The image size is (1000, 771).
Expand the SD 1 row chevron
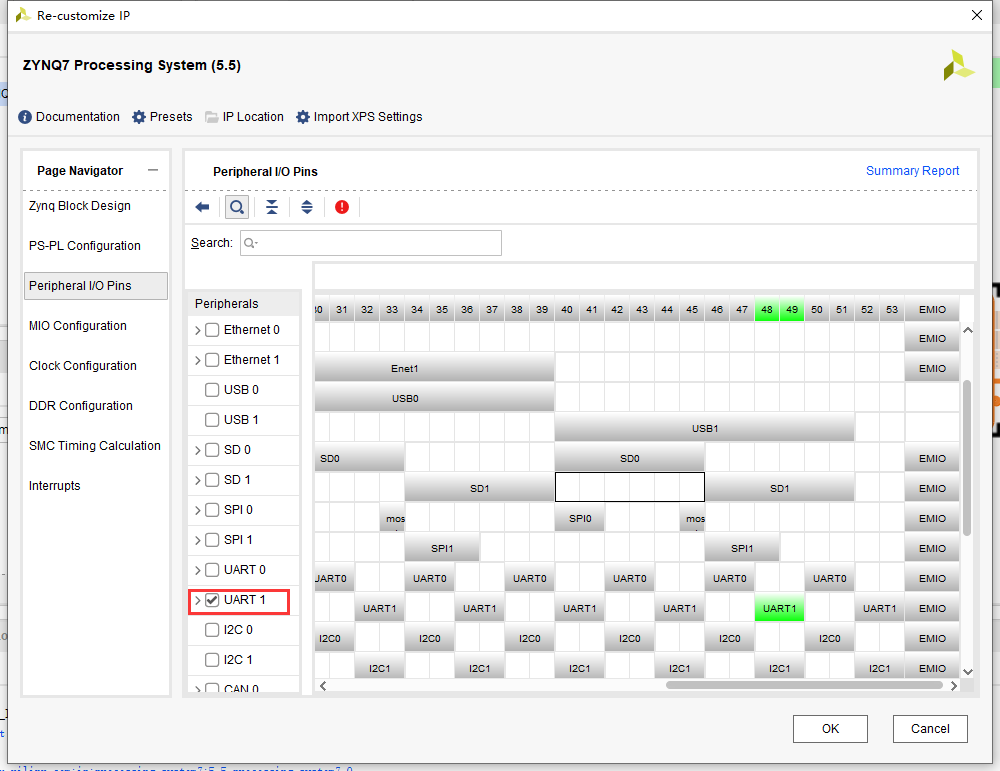click(x=198, y=480)
